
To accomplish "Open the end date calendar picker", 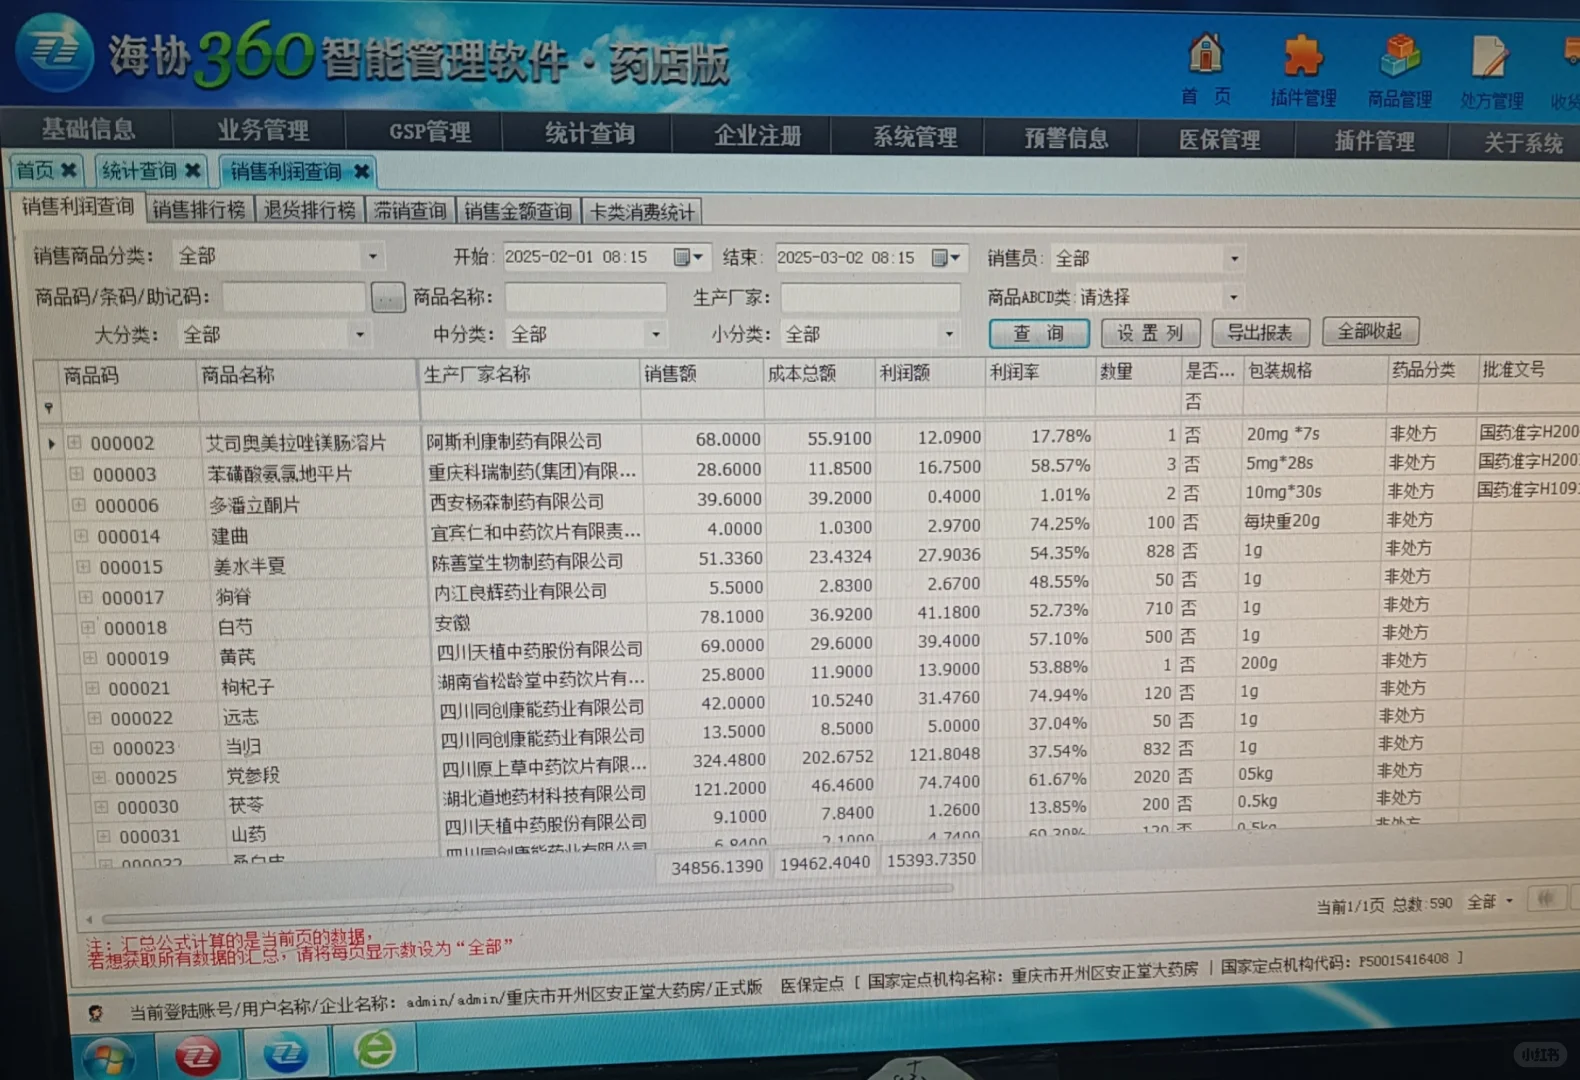I will click(x=945, y=258).
